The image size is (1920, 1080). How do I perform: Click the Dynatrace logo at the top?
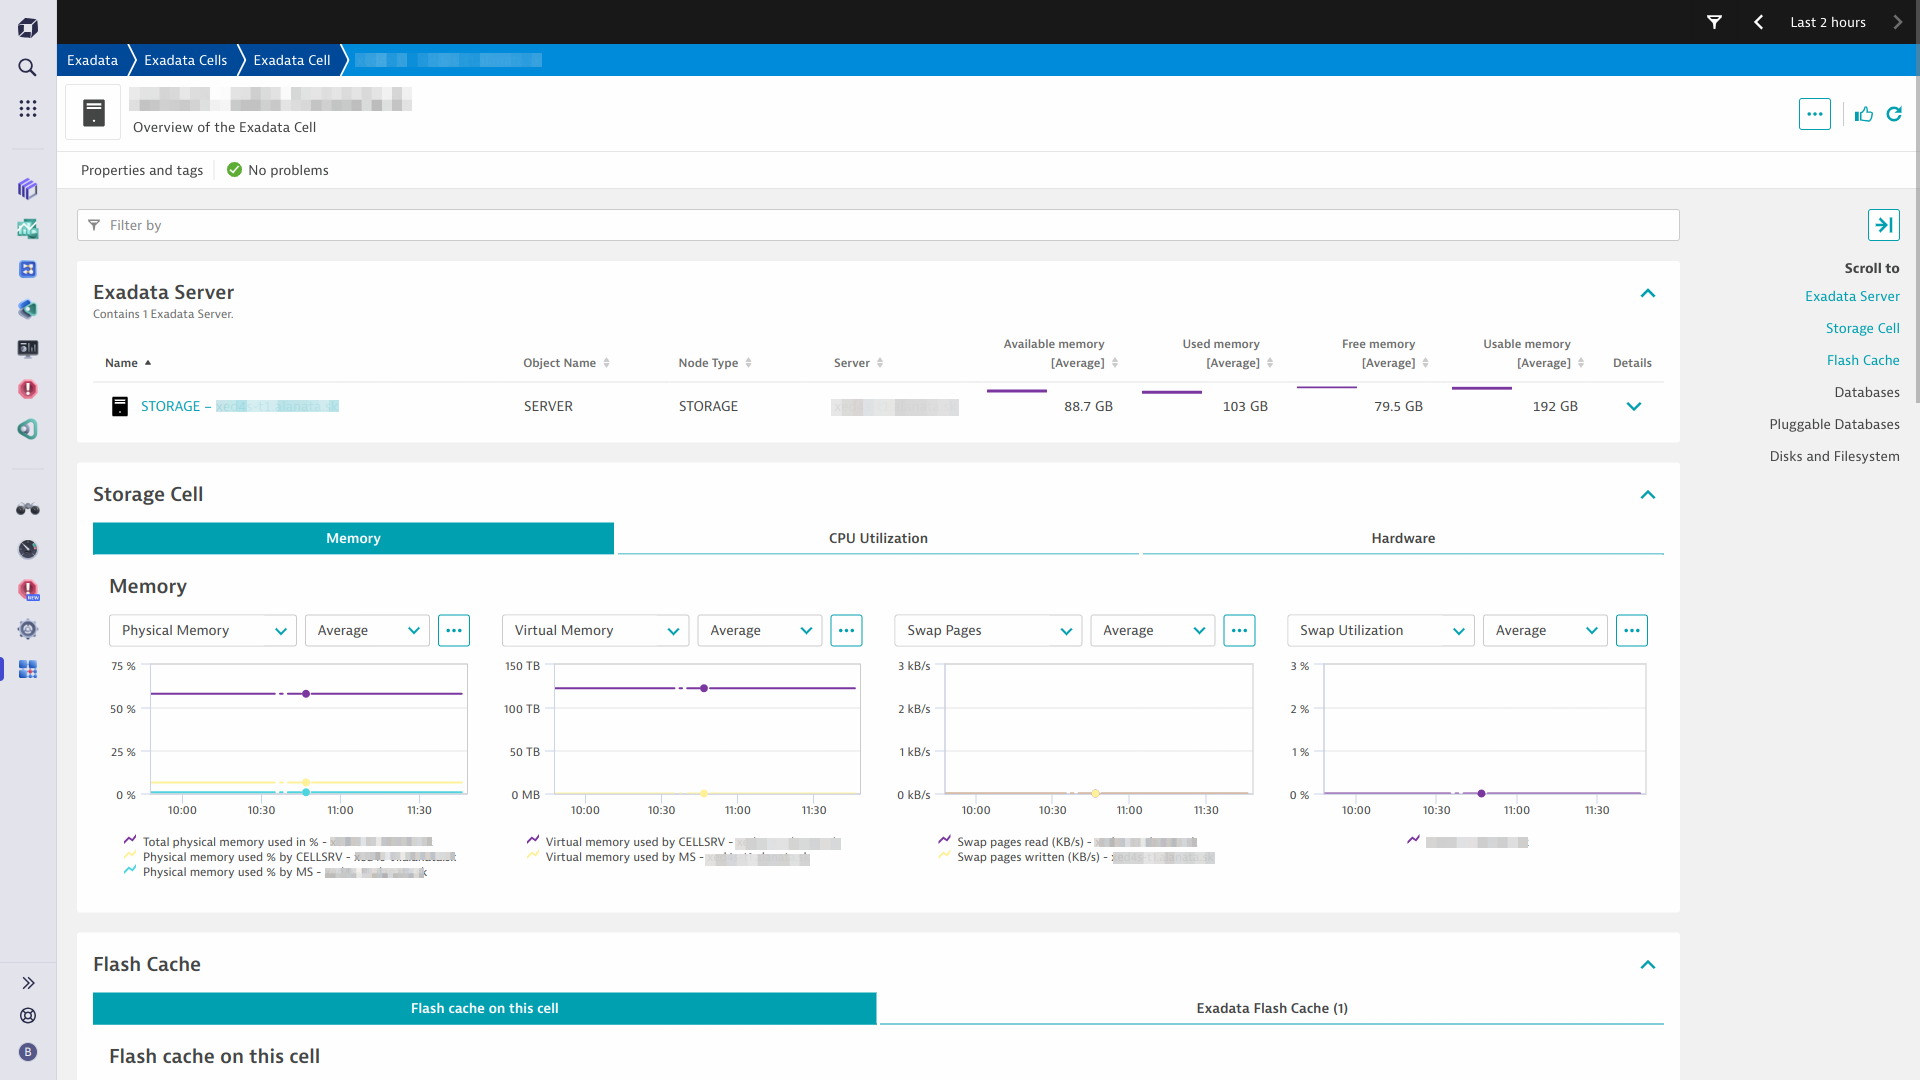pyautogui.click(x=27, y=27)
